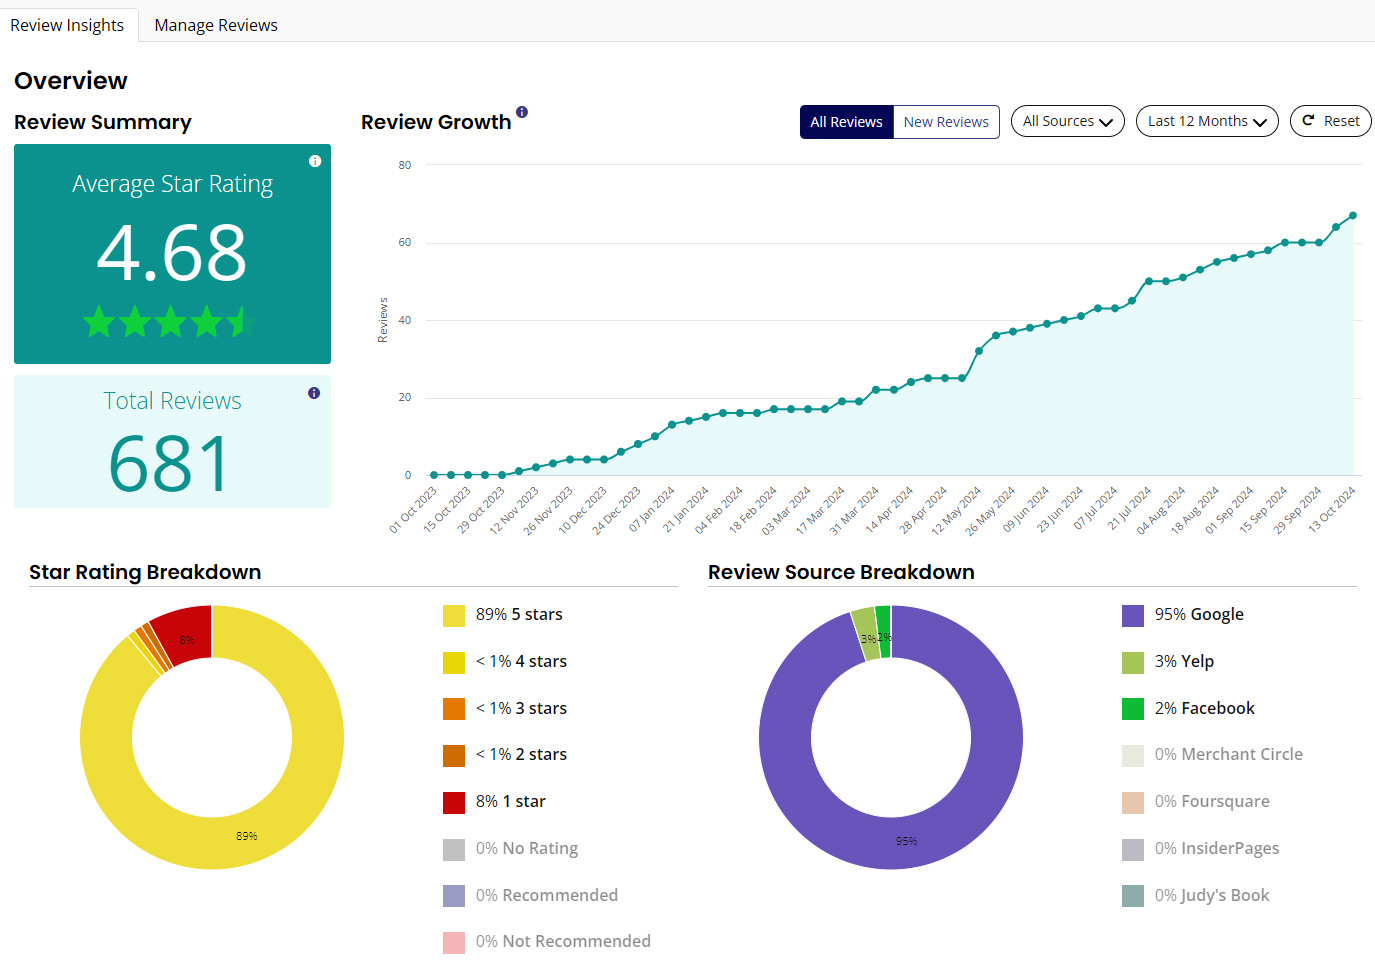Switch to the Manage Reviews tab

point(216,25)
